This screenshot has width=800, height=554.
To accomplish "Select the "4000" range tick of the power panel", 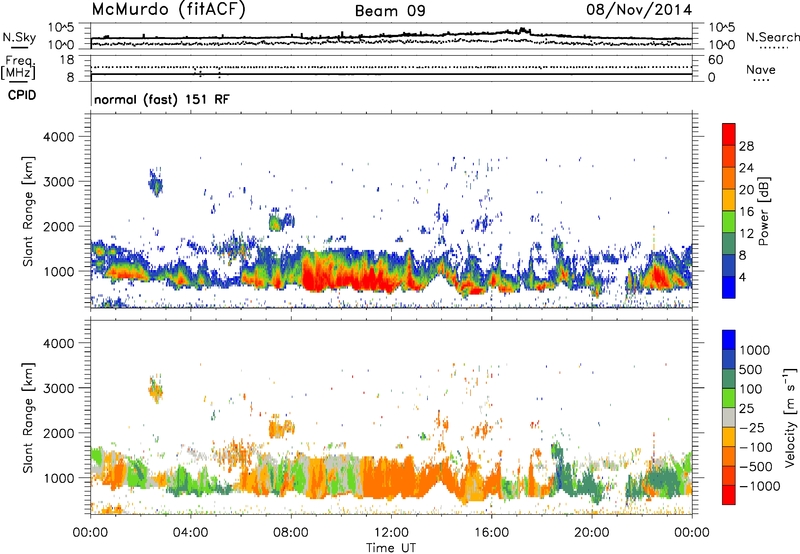I will tap(58, 137).
